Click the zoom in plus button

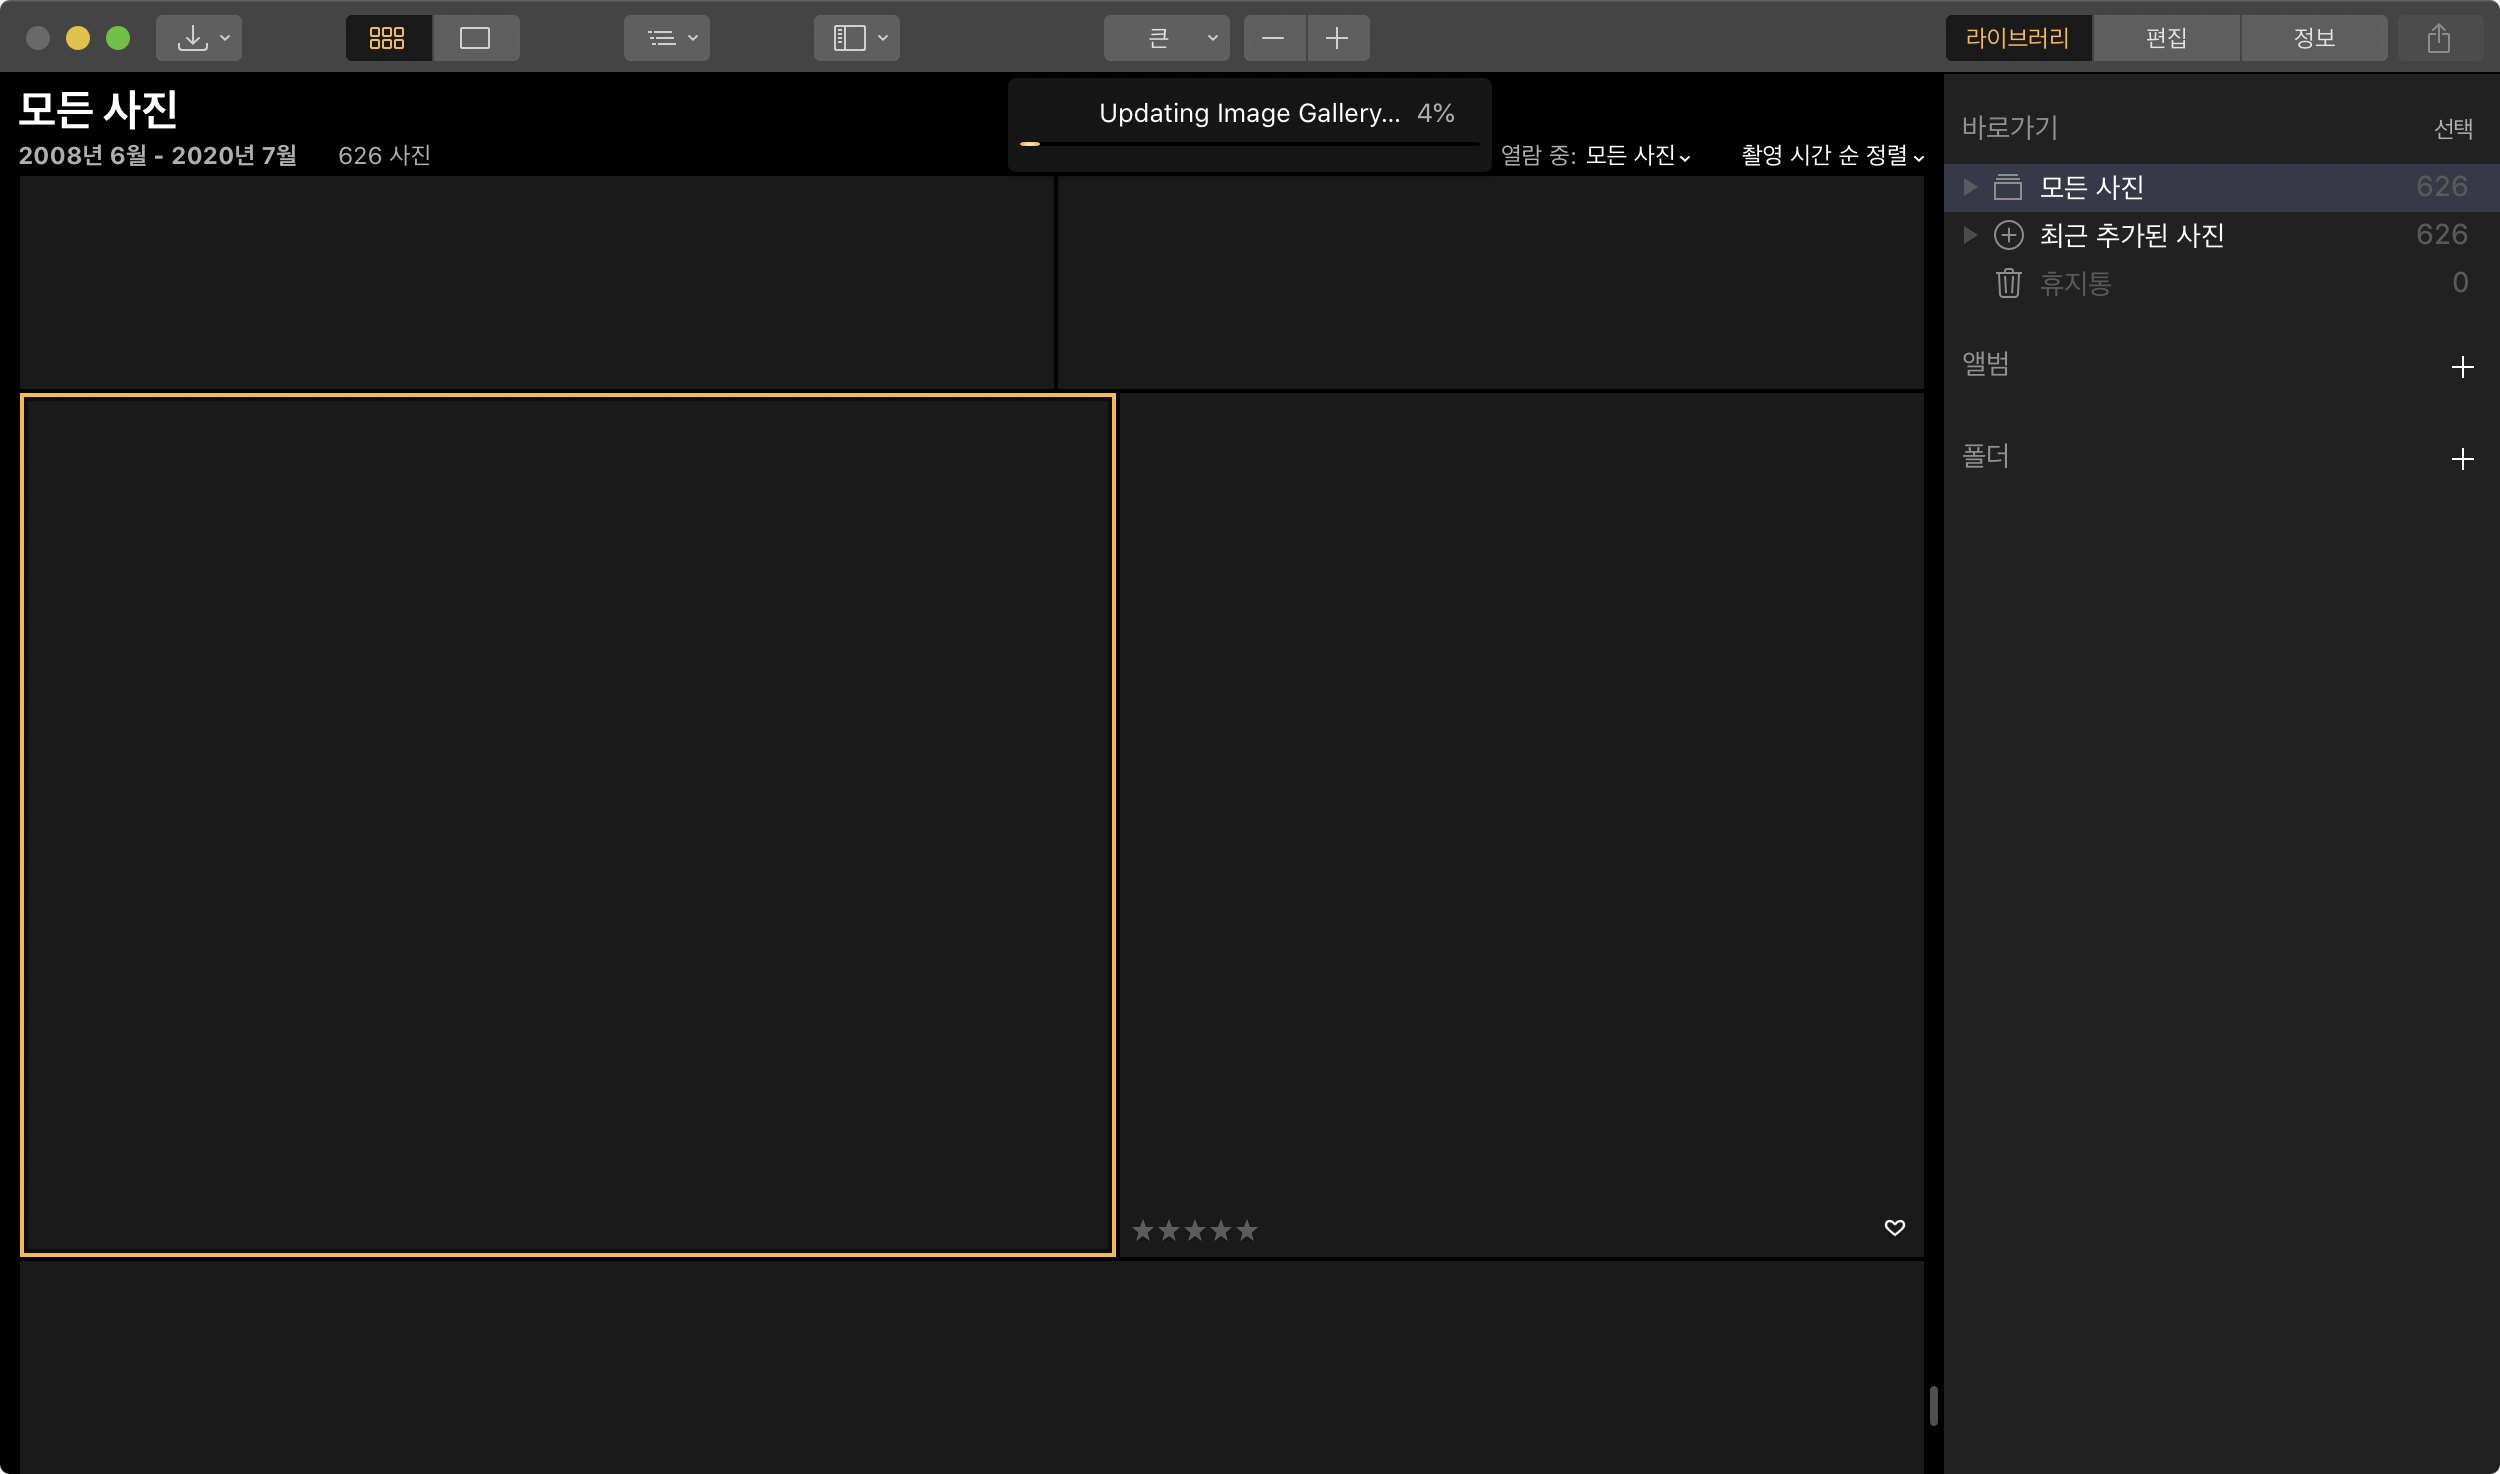coord(1337,38)
